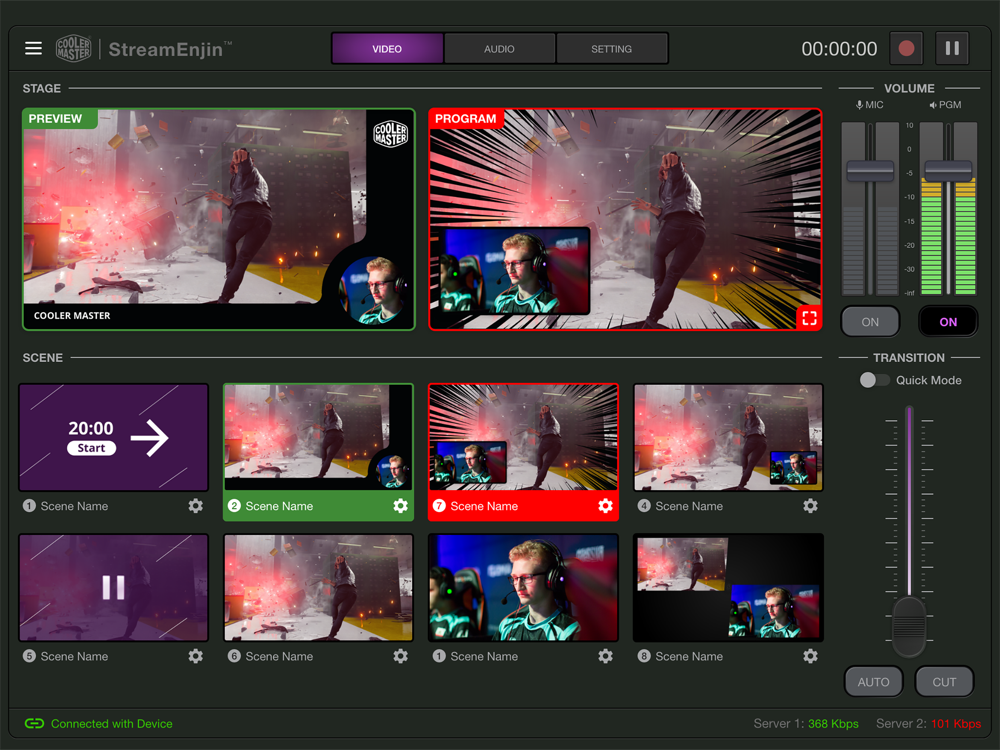
Task: Select the green-bordered scene 2 thumbnail
Action: pyautogui.click(x=318, y=438)
